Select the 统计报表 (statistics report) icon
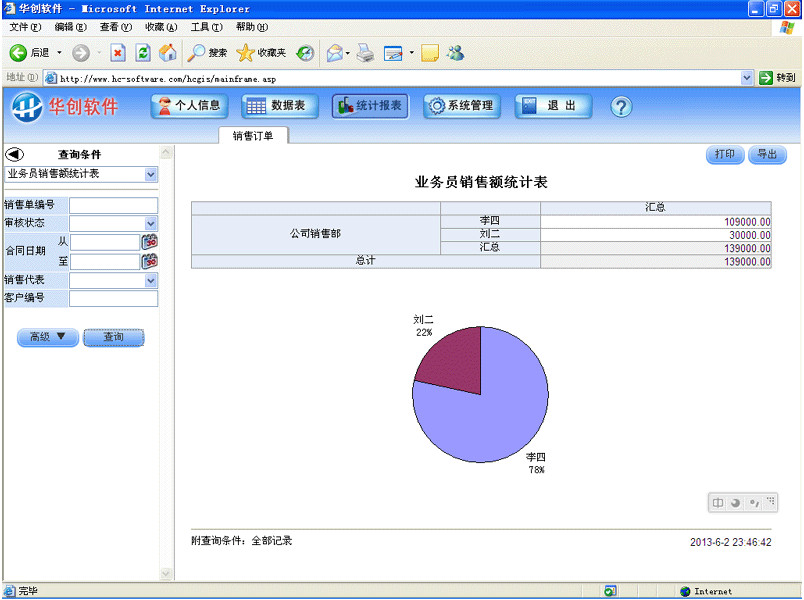The width and height of the screenshot is (804, 600). click(370, 105)
